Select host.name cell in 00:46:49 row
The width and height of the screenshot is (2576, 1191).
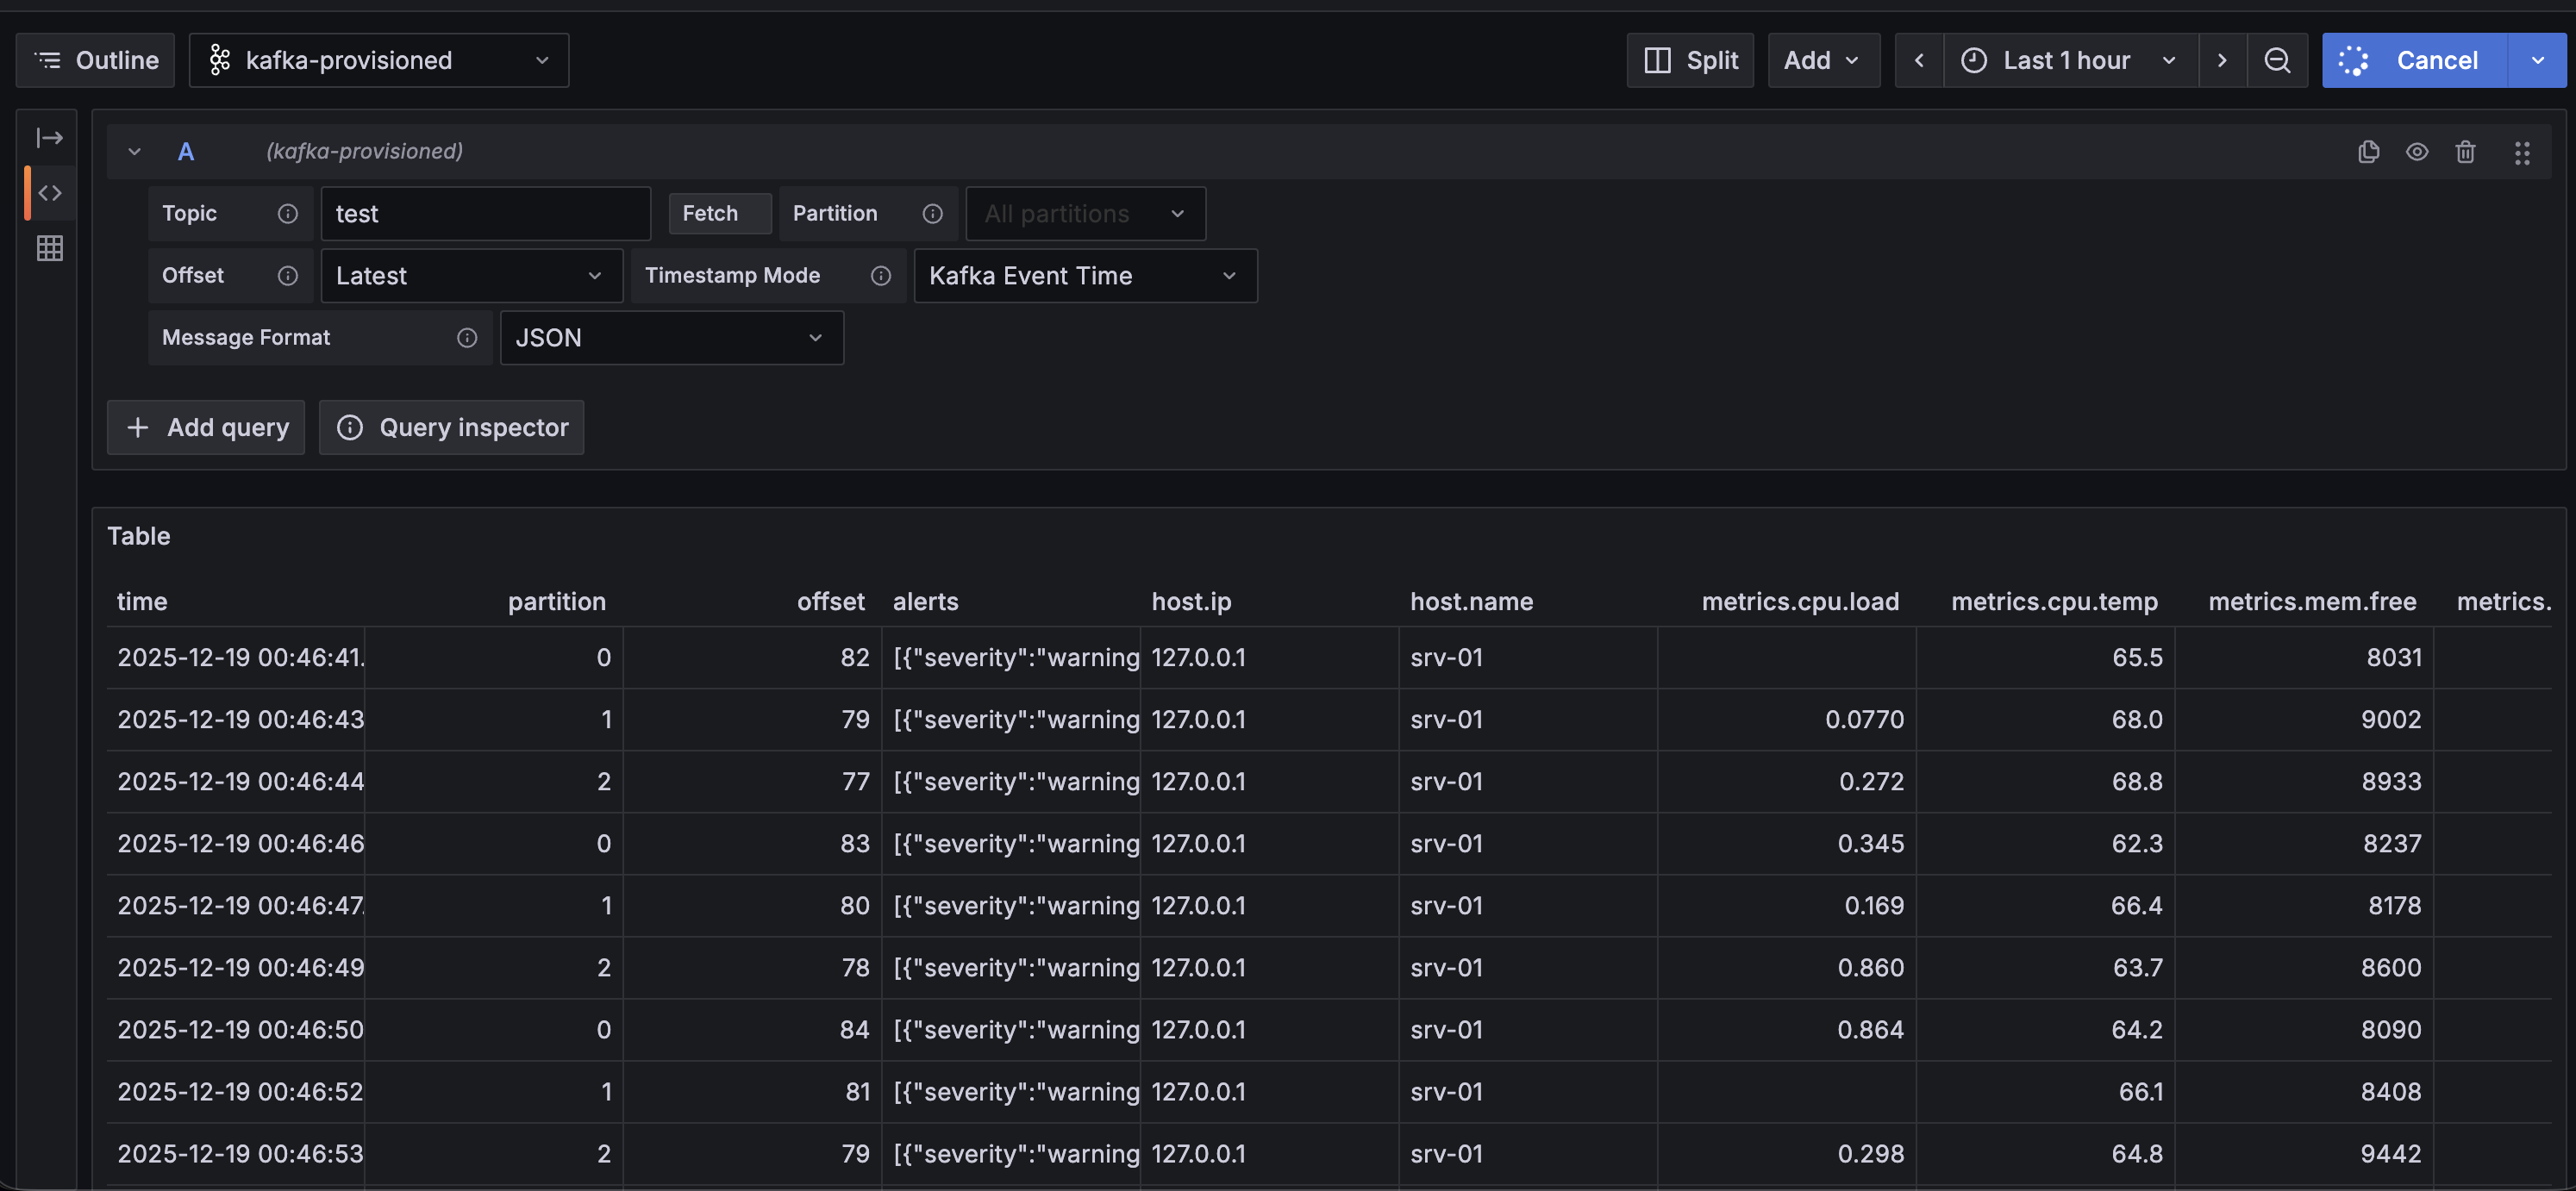point(1528,967)
